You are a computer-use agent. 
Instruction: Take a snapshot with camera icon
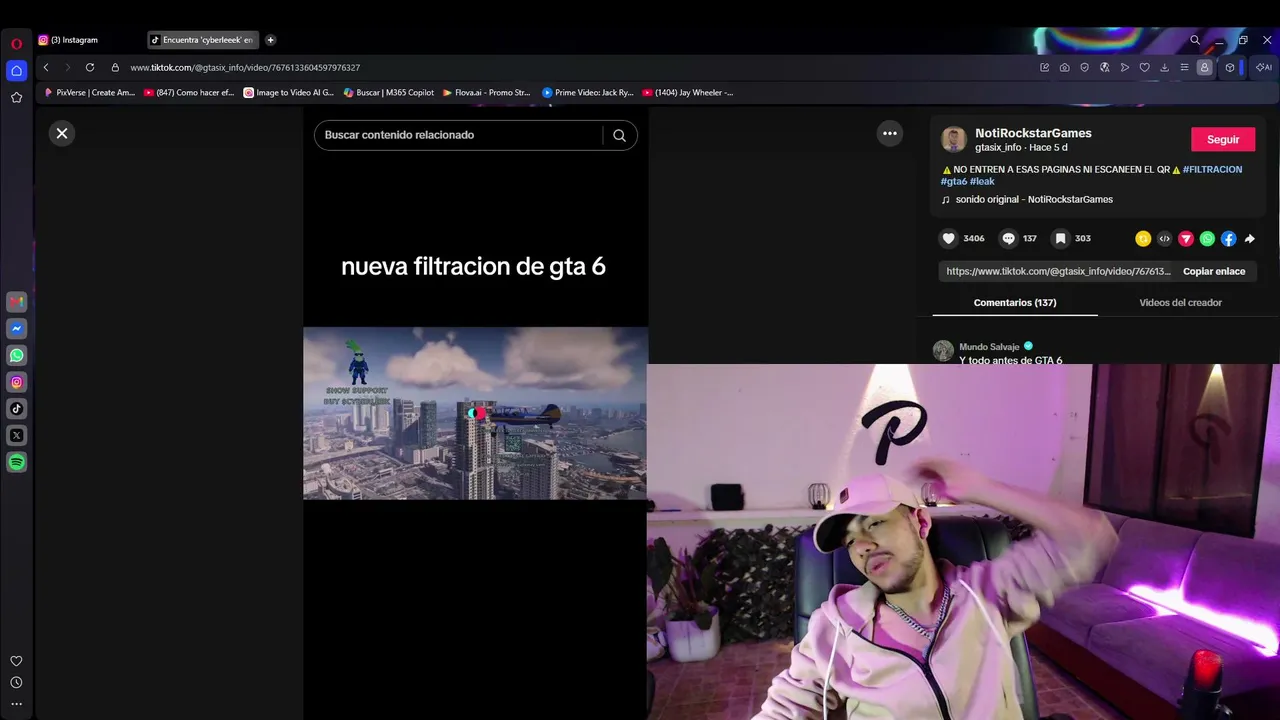tap(1064, 67)
